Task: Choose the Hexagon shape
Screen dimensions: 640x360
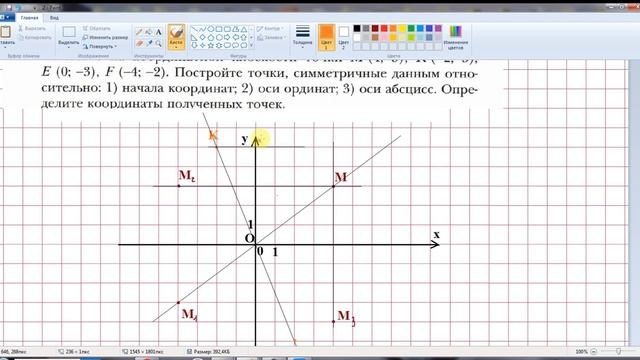Action: coord(219,37)
